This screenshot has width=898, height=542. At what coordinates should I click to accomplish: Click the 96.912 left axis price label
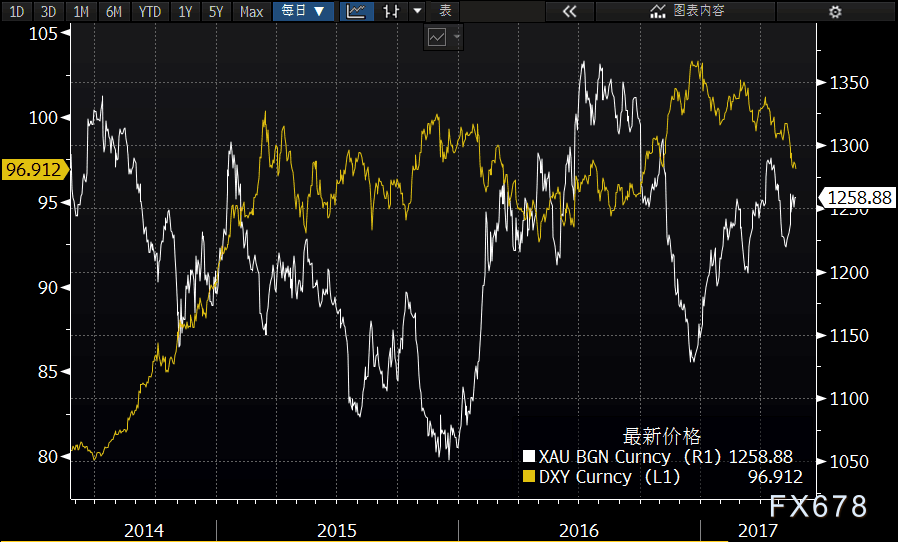[x=34, y=170]
